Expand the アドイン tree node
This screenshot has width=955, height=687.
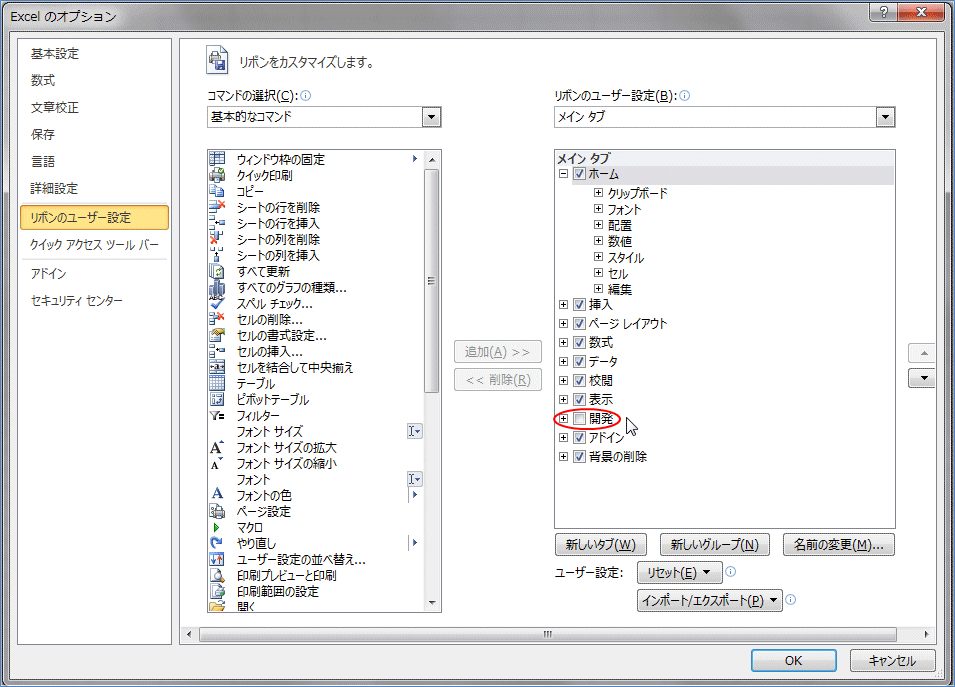[563, 437]
